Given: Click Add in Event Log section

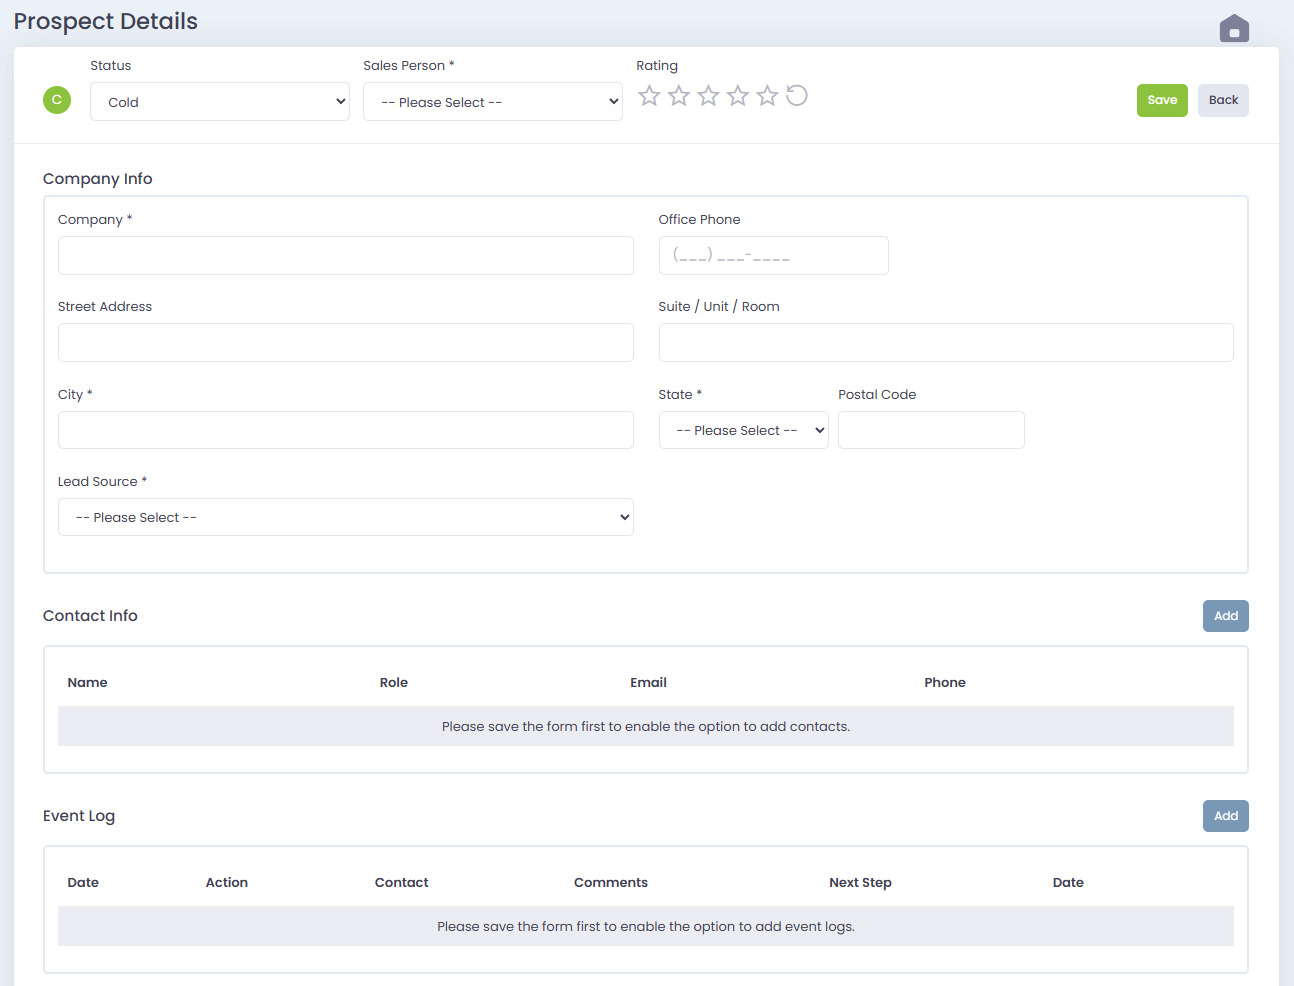Looking at the screenshot, I should (1225, 816).
